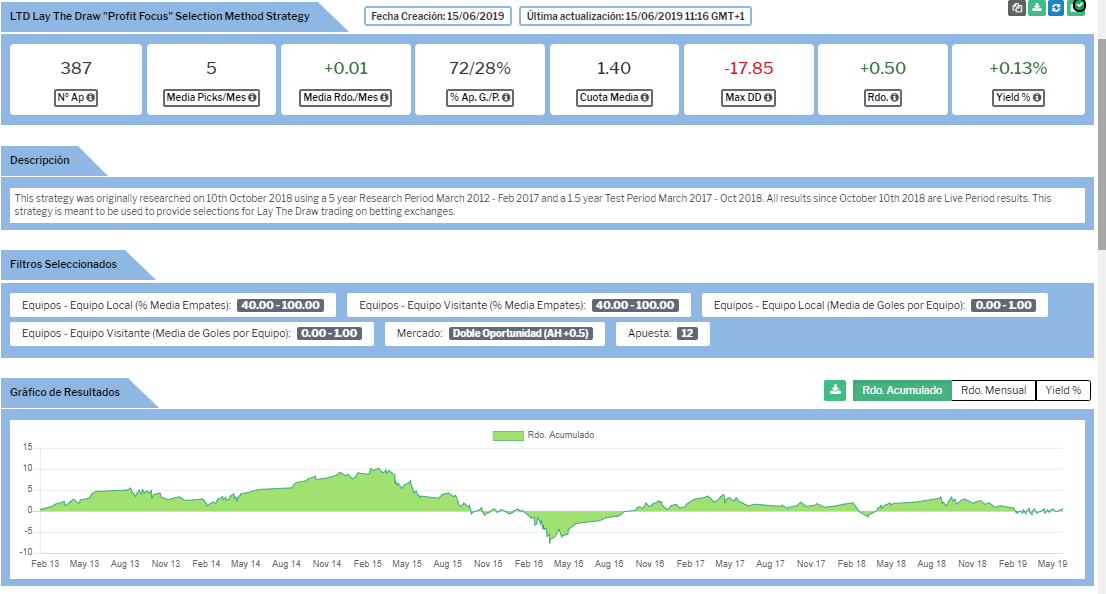The height and width of the screenshot is (594, 1106).
Task: Click info icon beside Nº Ap
Action: 90,97
